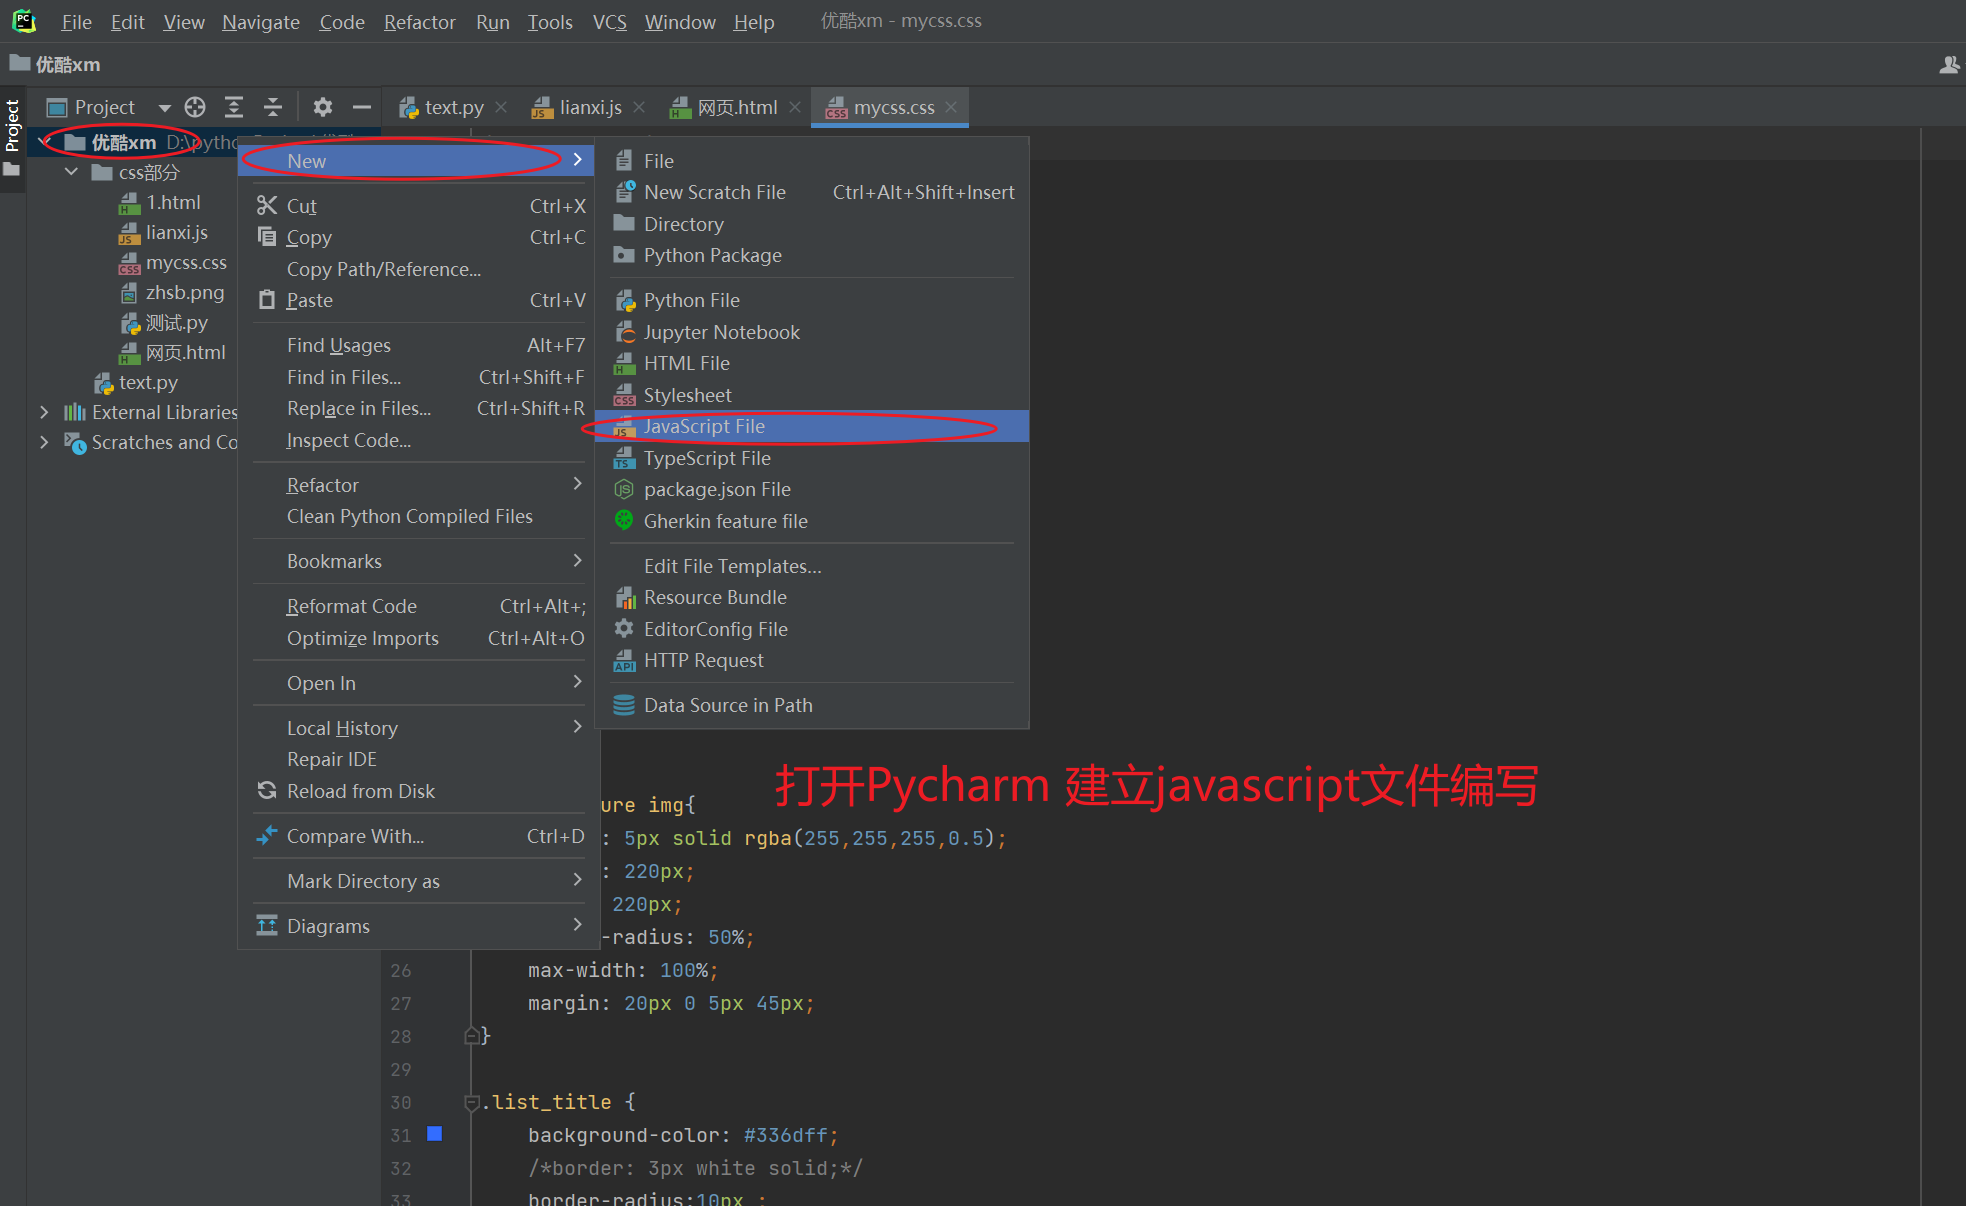Fold the .list_title CSS block

coord(471,1102)
